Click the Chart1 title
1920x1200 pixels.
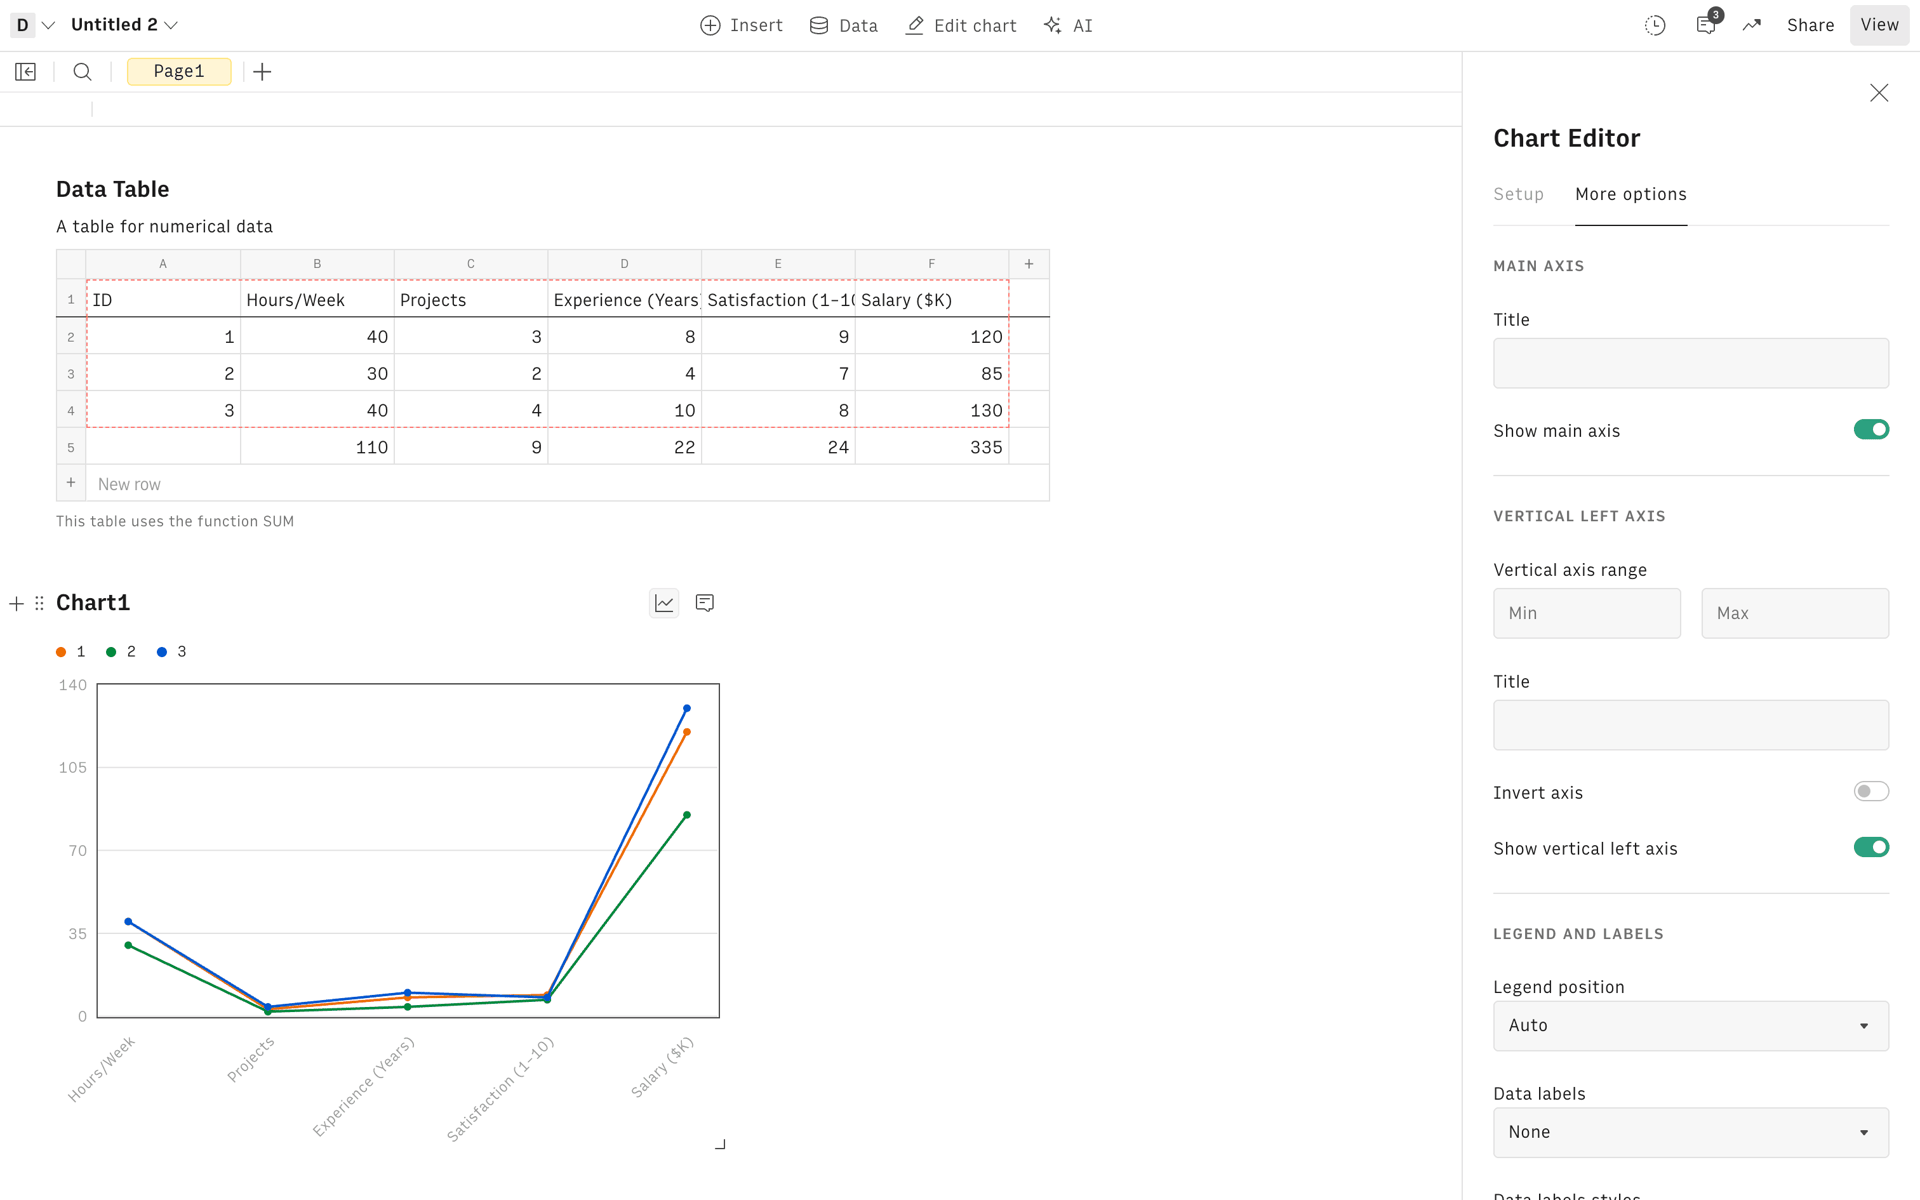pos(93,603)
